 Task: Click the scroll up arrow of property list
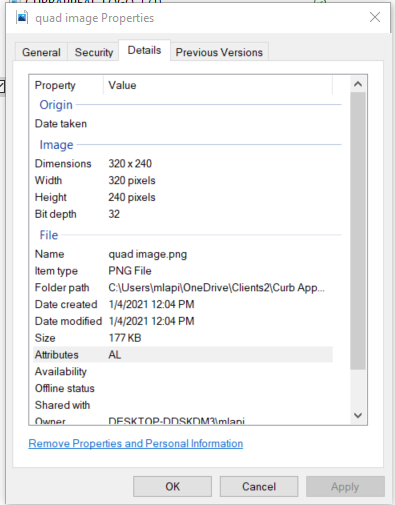358,84
